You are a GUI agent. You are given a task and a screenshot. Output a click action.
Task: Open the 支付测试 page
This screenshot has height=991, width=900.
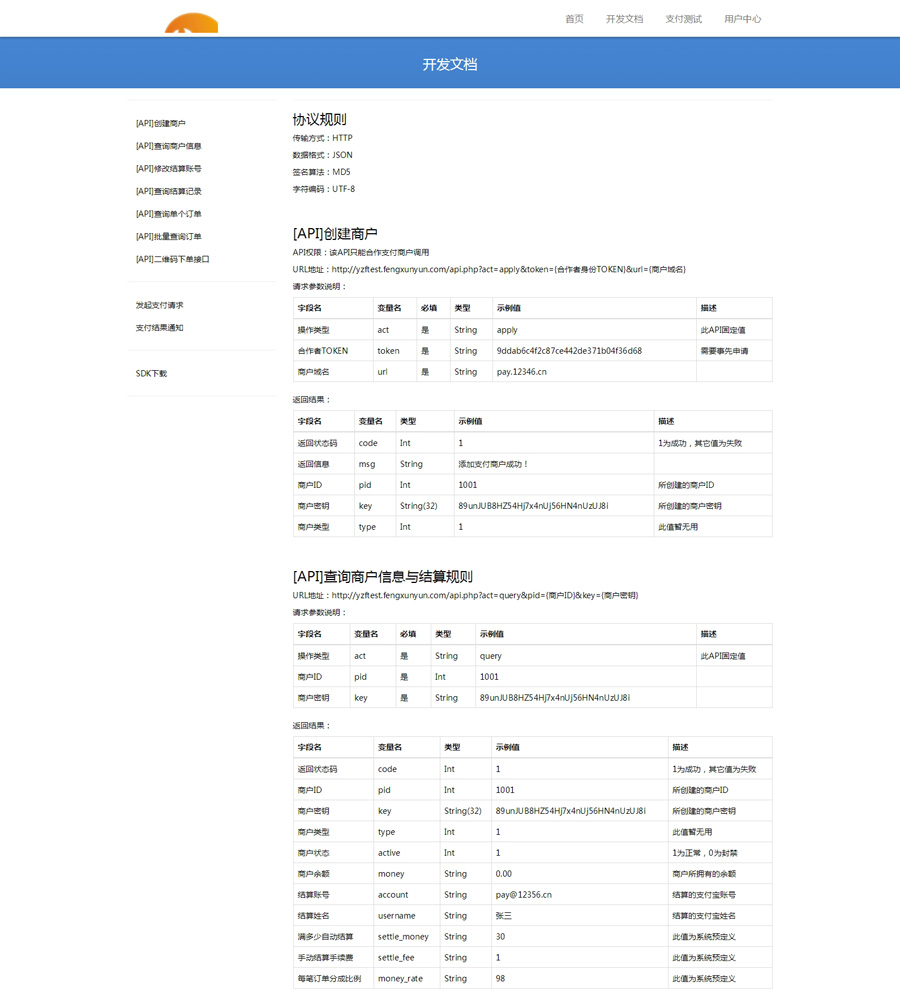[683, 19]
